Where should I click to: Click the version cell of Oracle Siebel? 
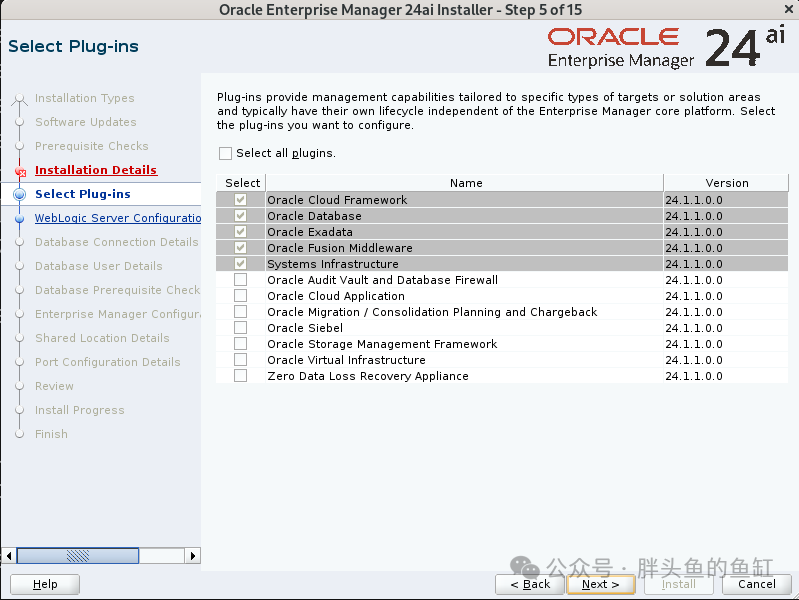[726, 328]
